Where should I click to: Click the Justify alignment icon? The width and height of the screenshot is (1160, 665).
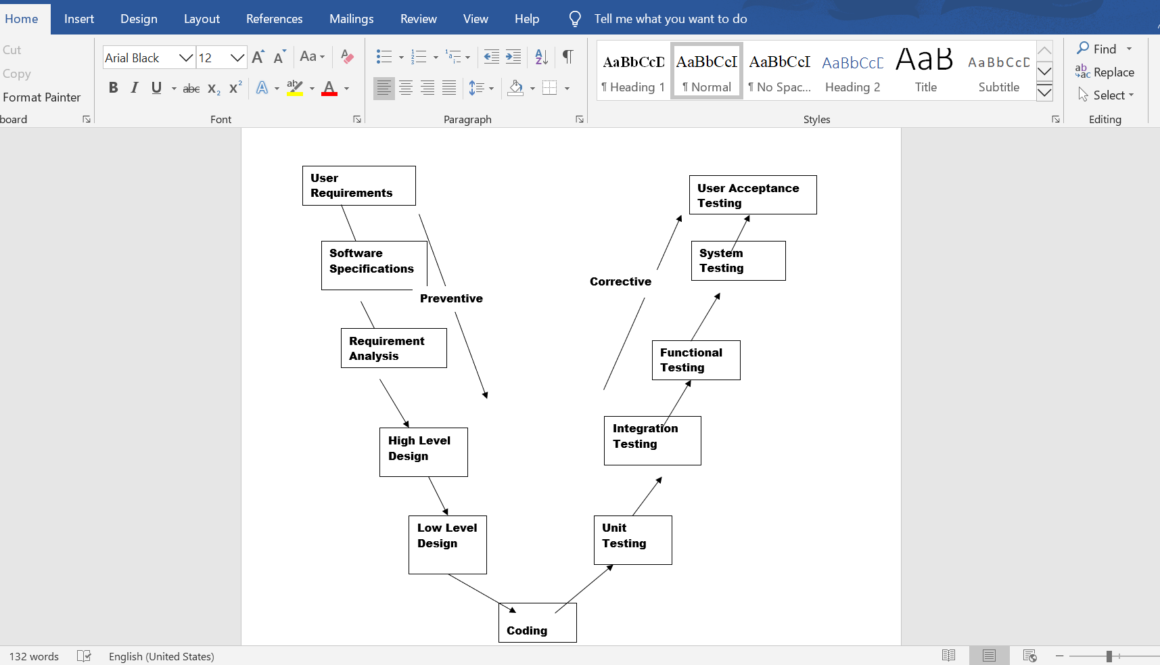click(449, 88)
